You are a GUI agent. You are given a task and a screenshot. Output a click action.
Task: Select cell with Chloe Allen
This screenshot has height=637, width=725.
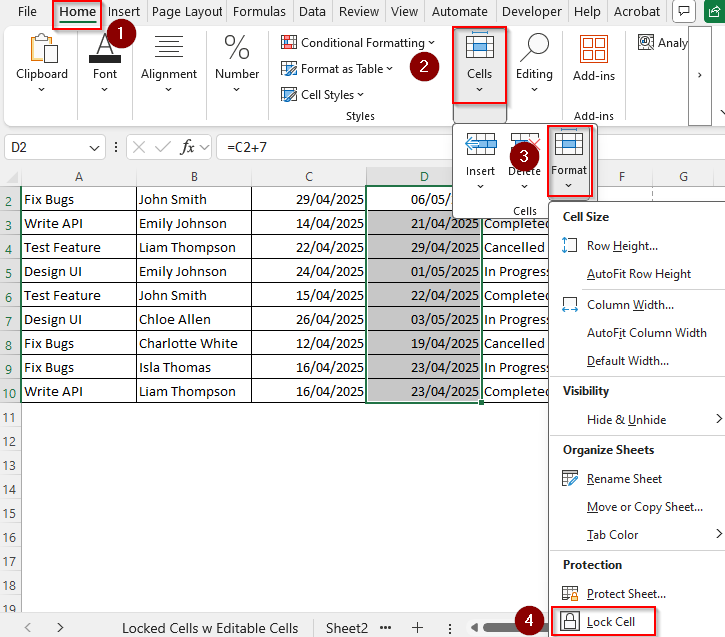click(194, 319)
